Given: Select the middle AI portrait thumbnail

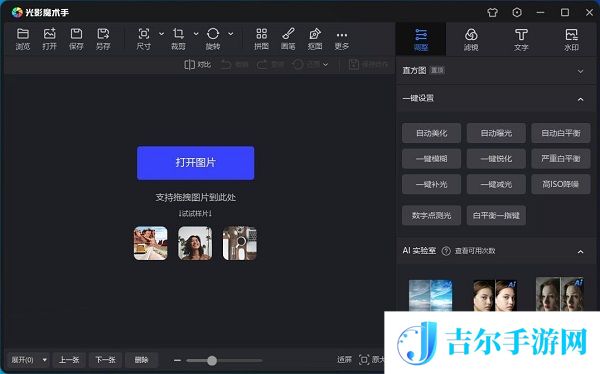Looking at the screenshot, I should tap(495, 295).
